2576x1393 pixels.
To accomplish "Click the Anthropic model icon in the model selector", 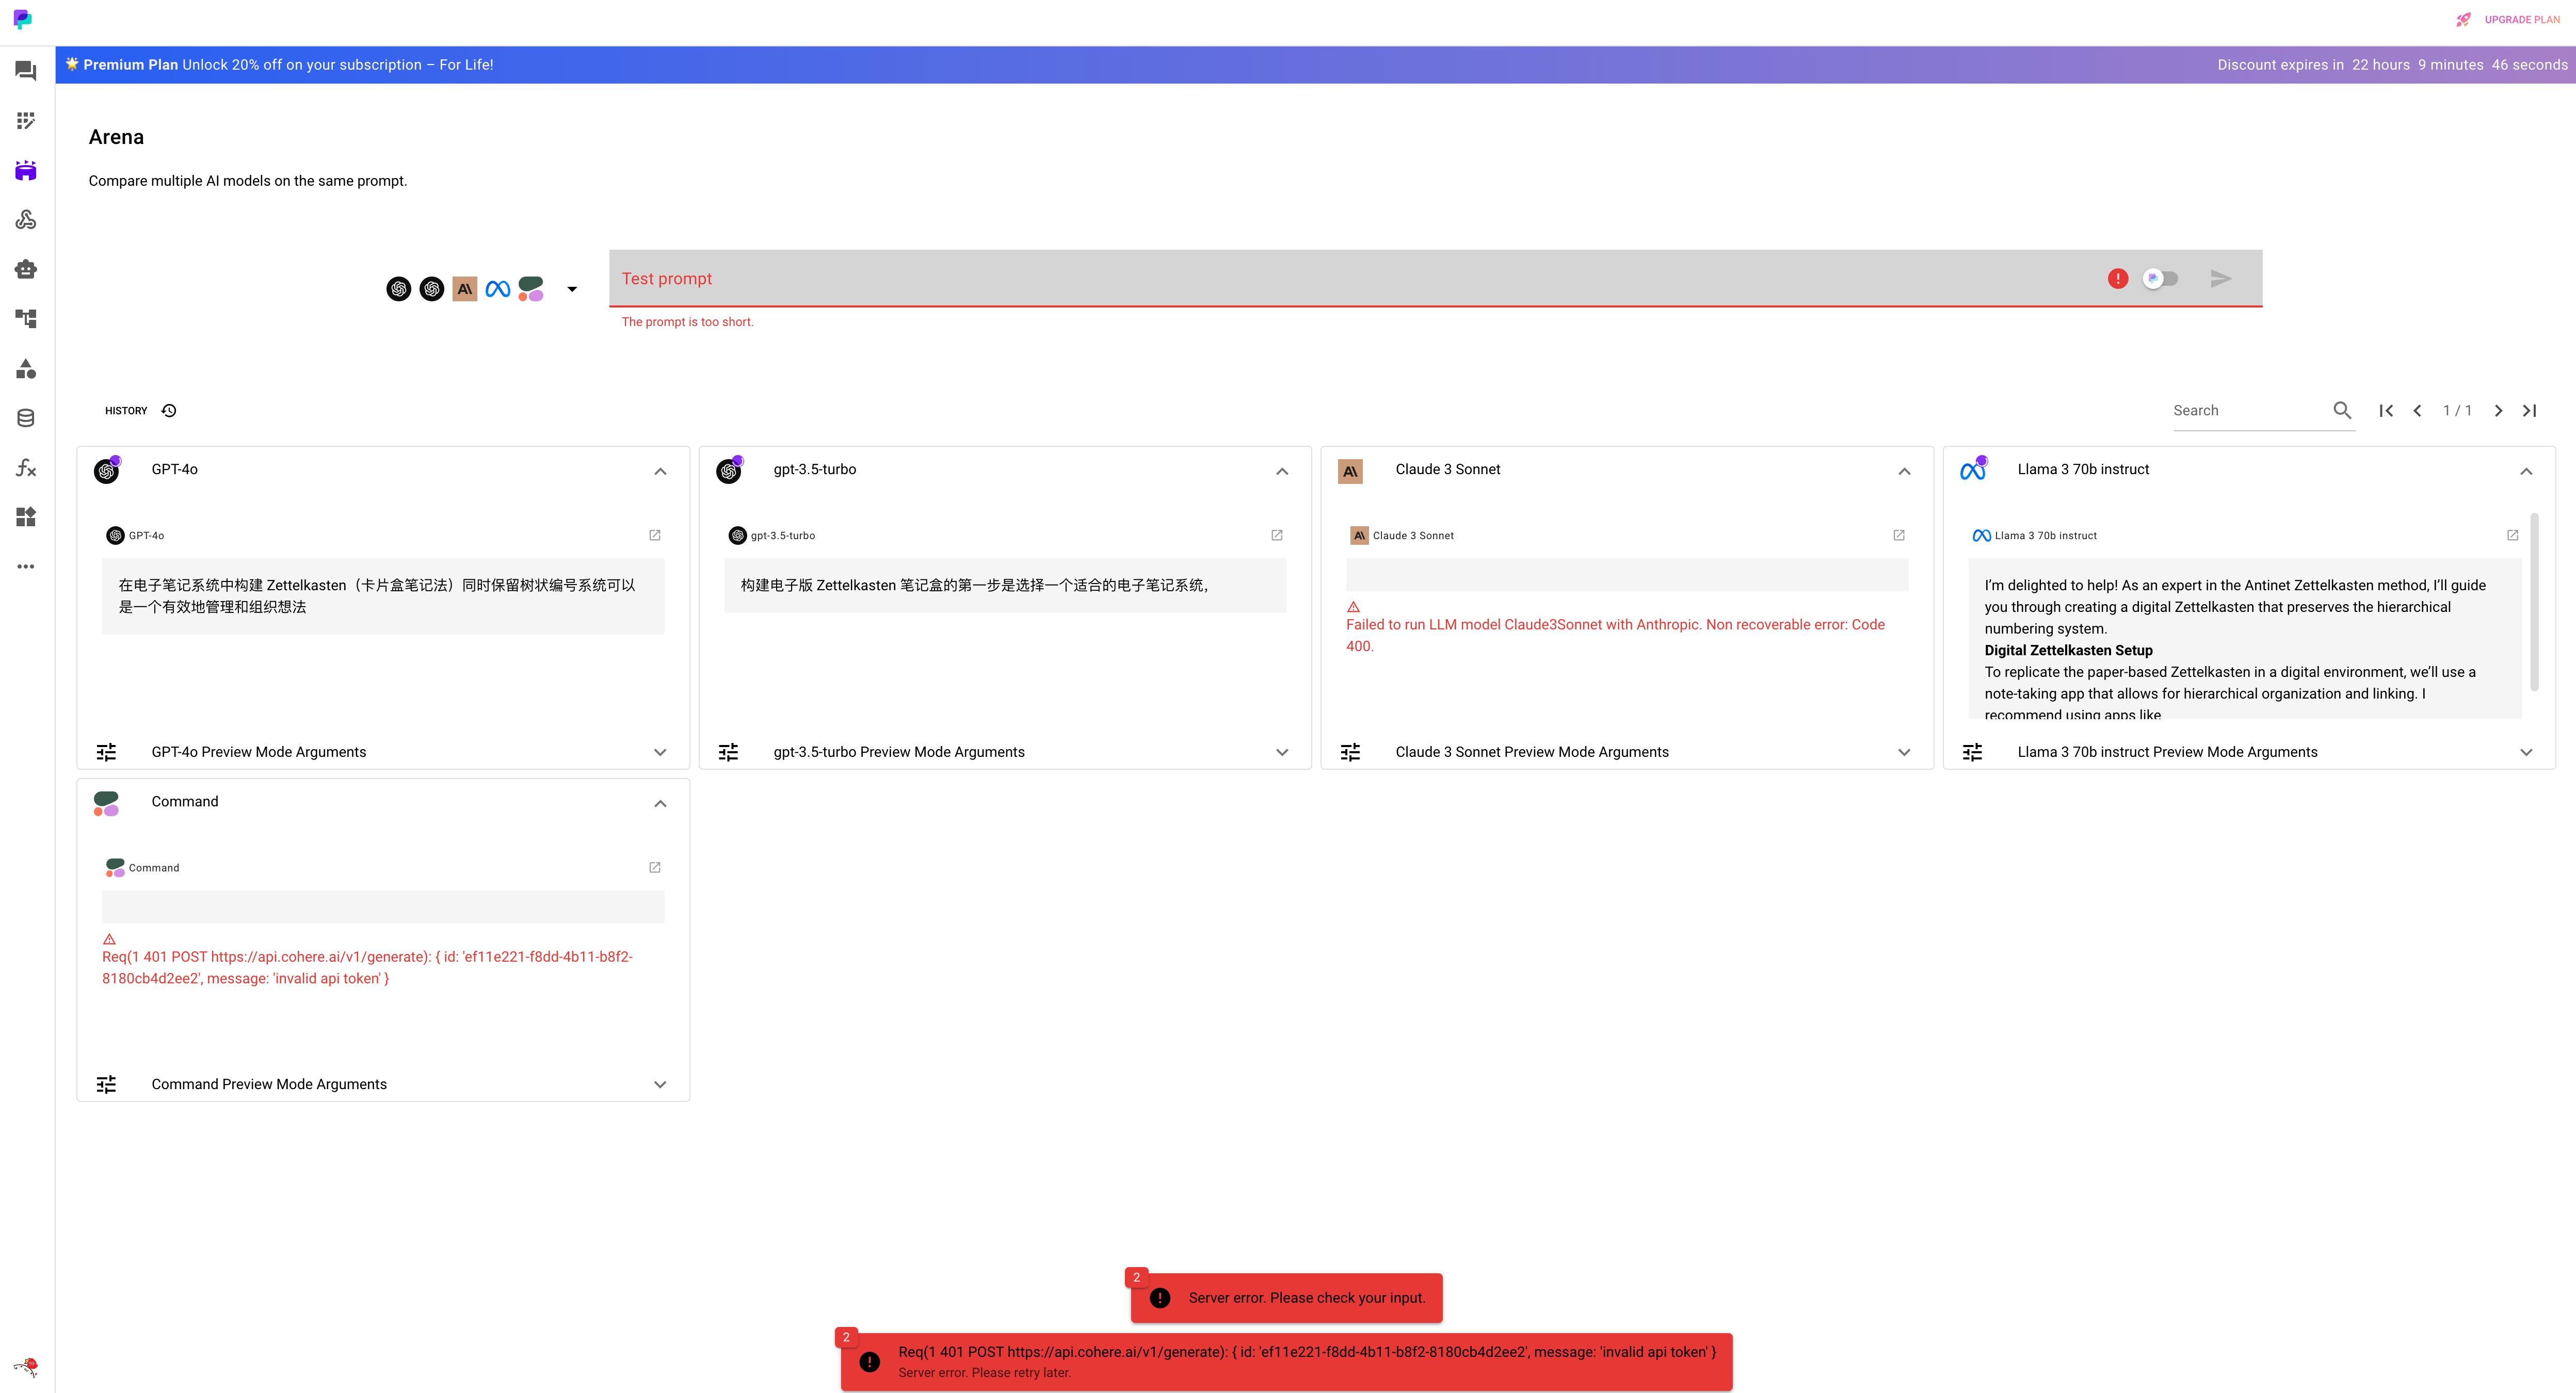I will click(x=465, y=289).
